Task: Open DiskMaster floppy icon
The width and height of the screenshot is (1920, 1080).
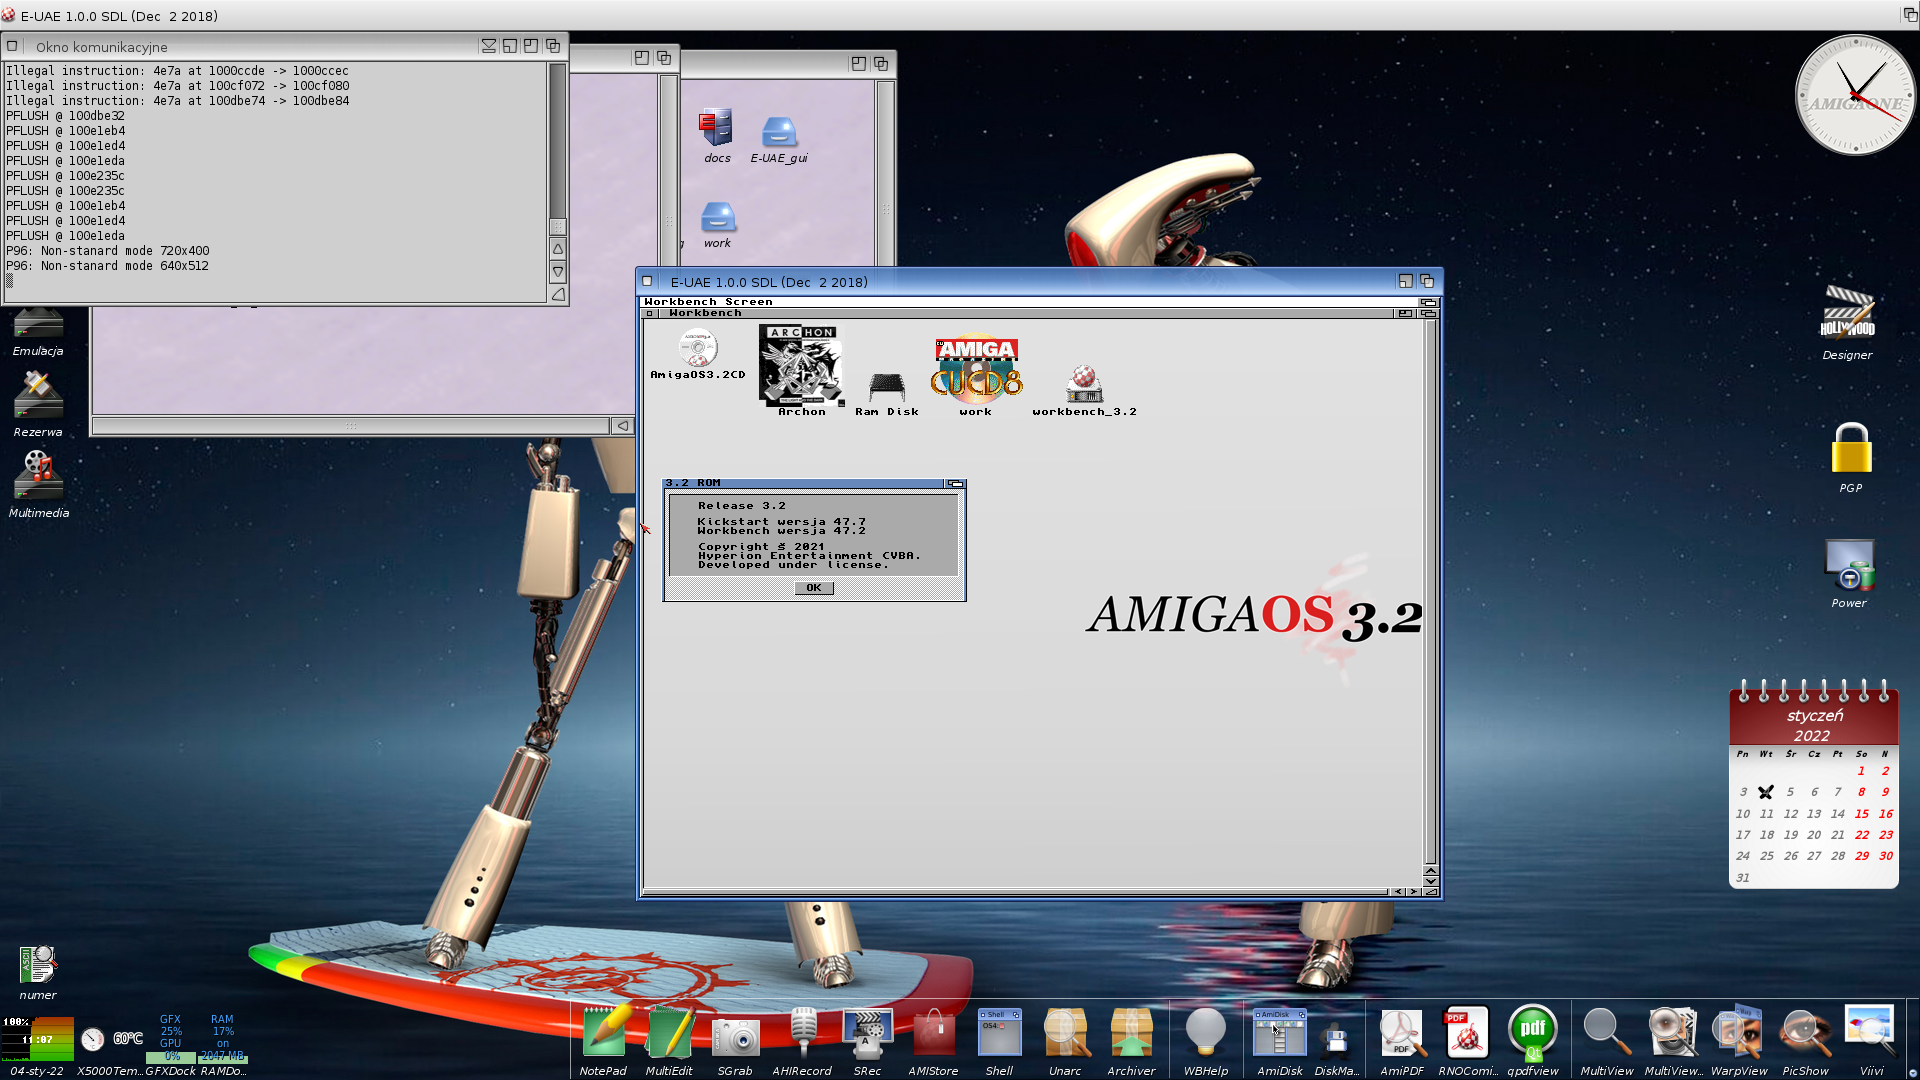Action: pos(1336,1042)
